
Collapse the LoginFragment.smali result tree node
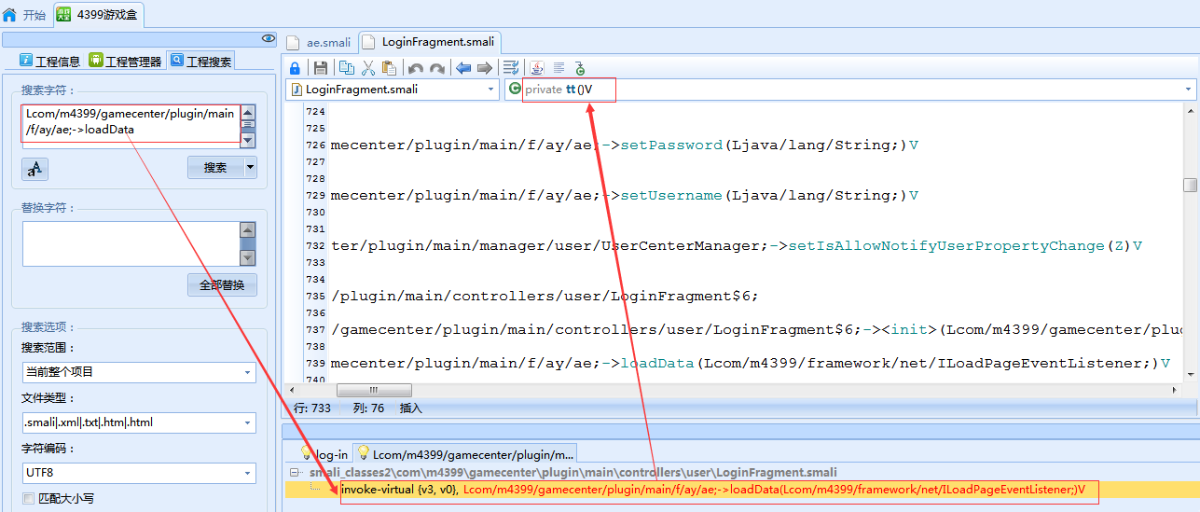[294, 472]
